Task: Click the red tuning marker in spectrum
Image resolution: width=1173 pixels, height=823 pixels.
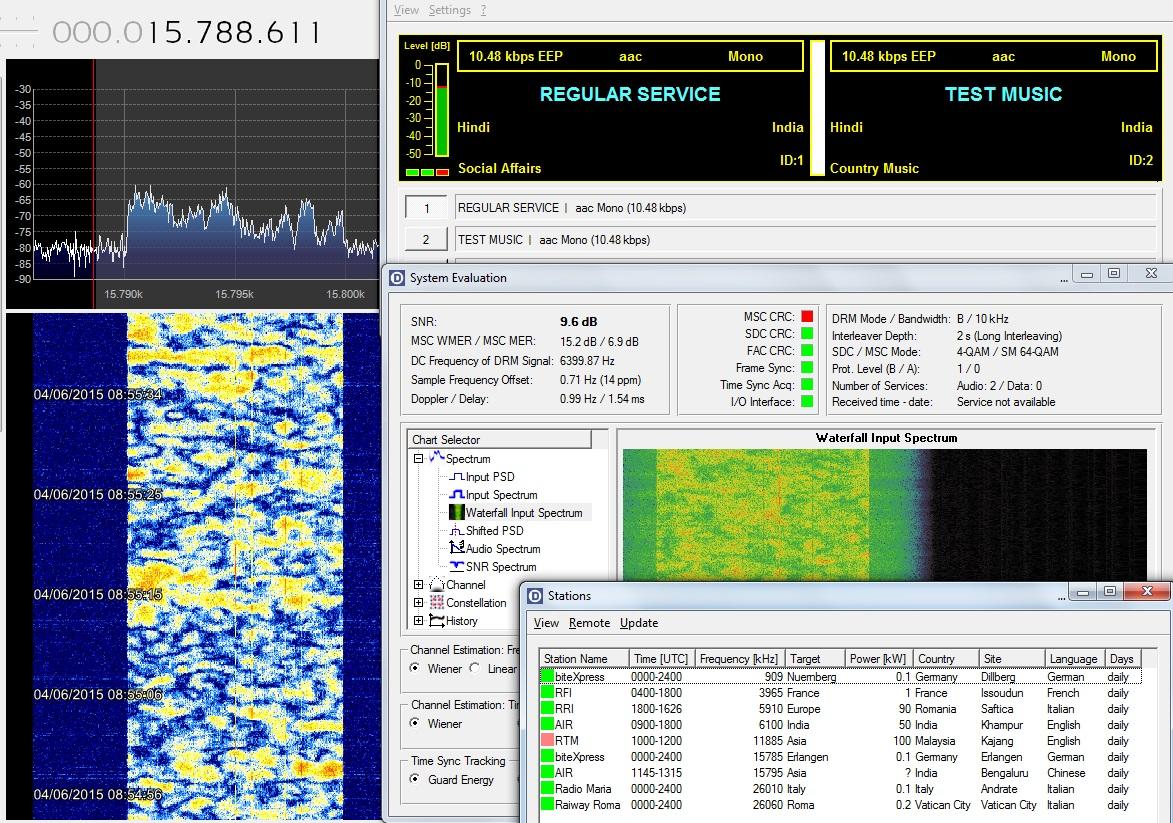Action: [x=94, y=180]
